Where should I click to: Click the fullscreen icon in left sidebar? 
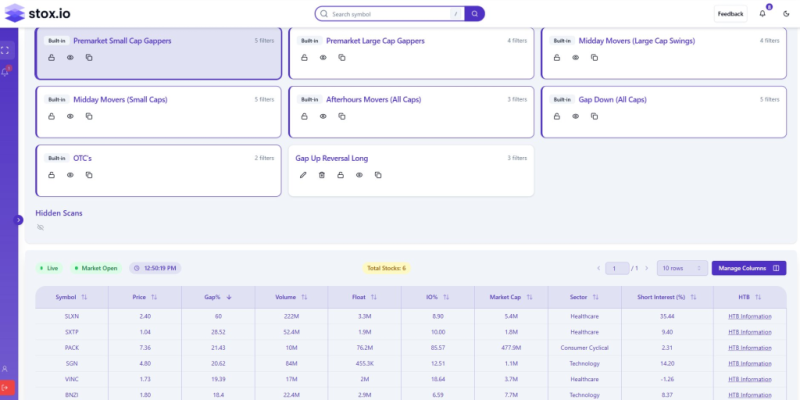6,49
